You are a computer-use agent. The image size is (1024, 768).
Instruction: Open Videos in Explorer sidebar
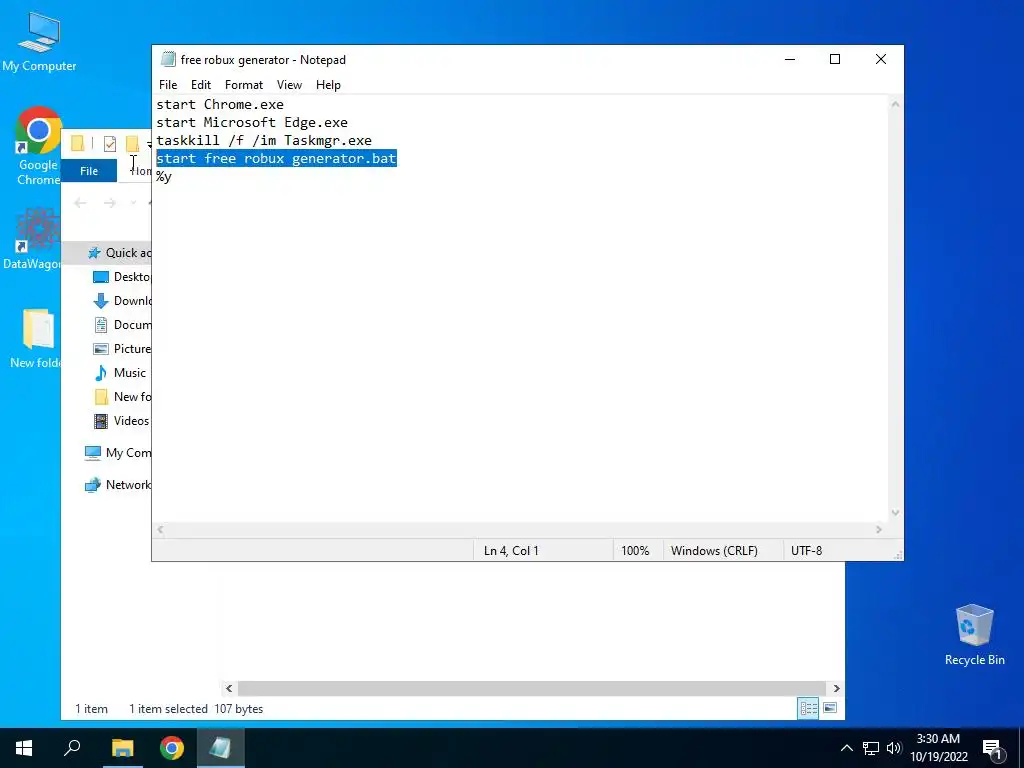122,421
